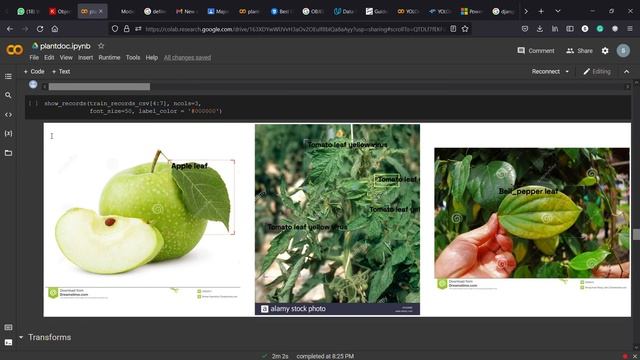This screenshot has height=360, width=640.
Task: Open the Variables inspector {x}
Action: point(8,133)
